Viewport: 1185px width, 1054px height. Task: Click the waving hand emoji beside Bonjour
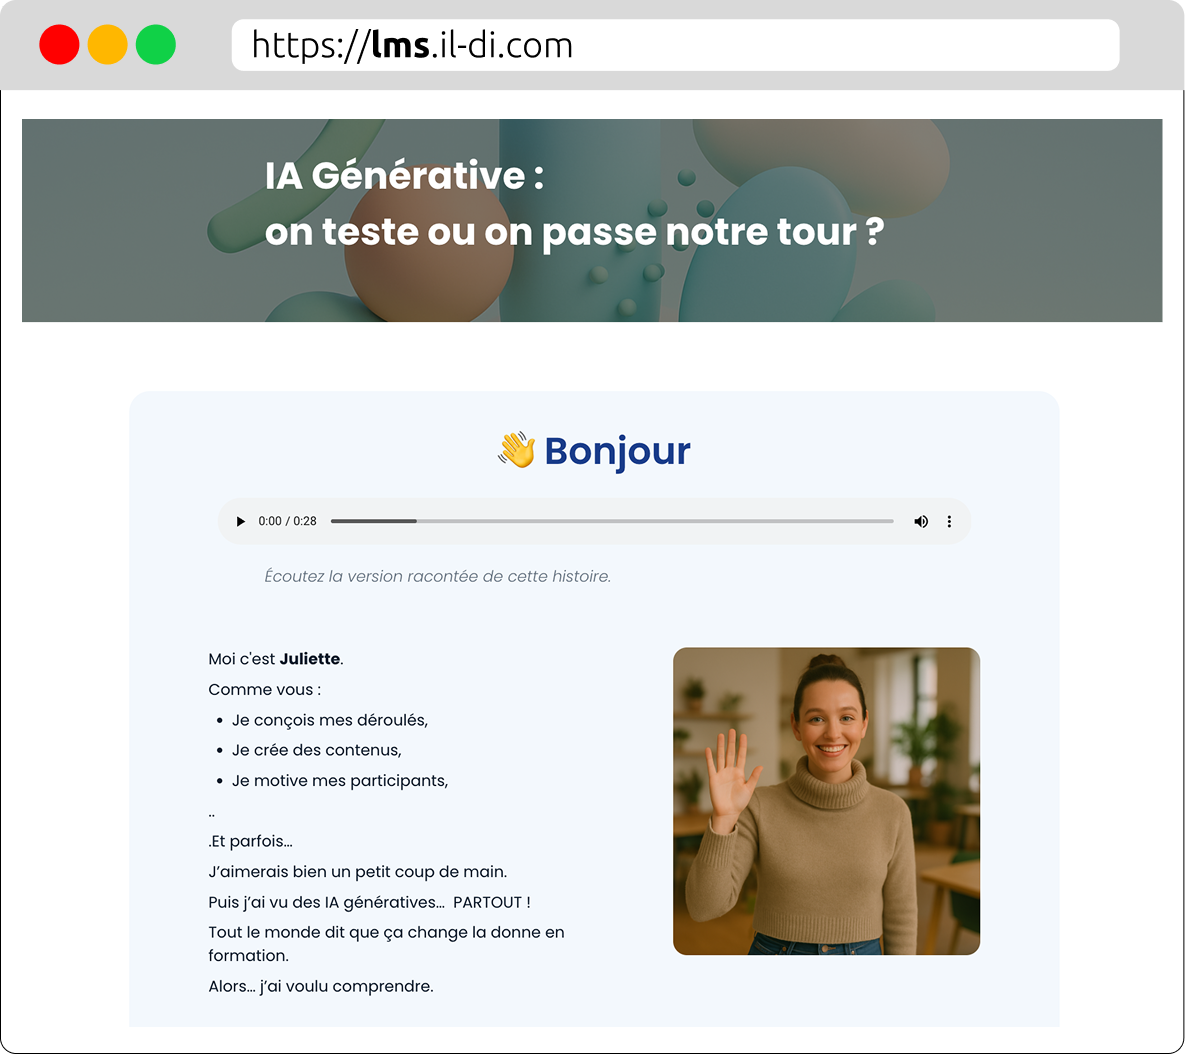click(517, 451)
